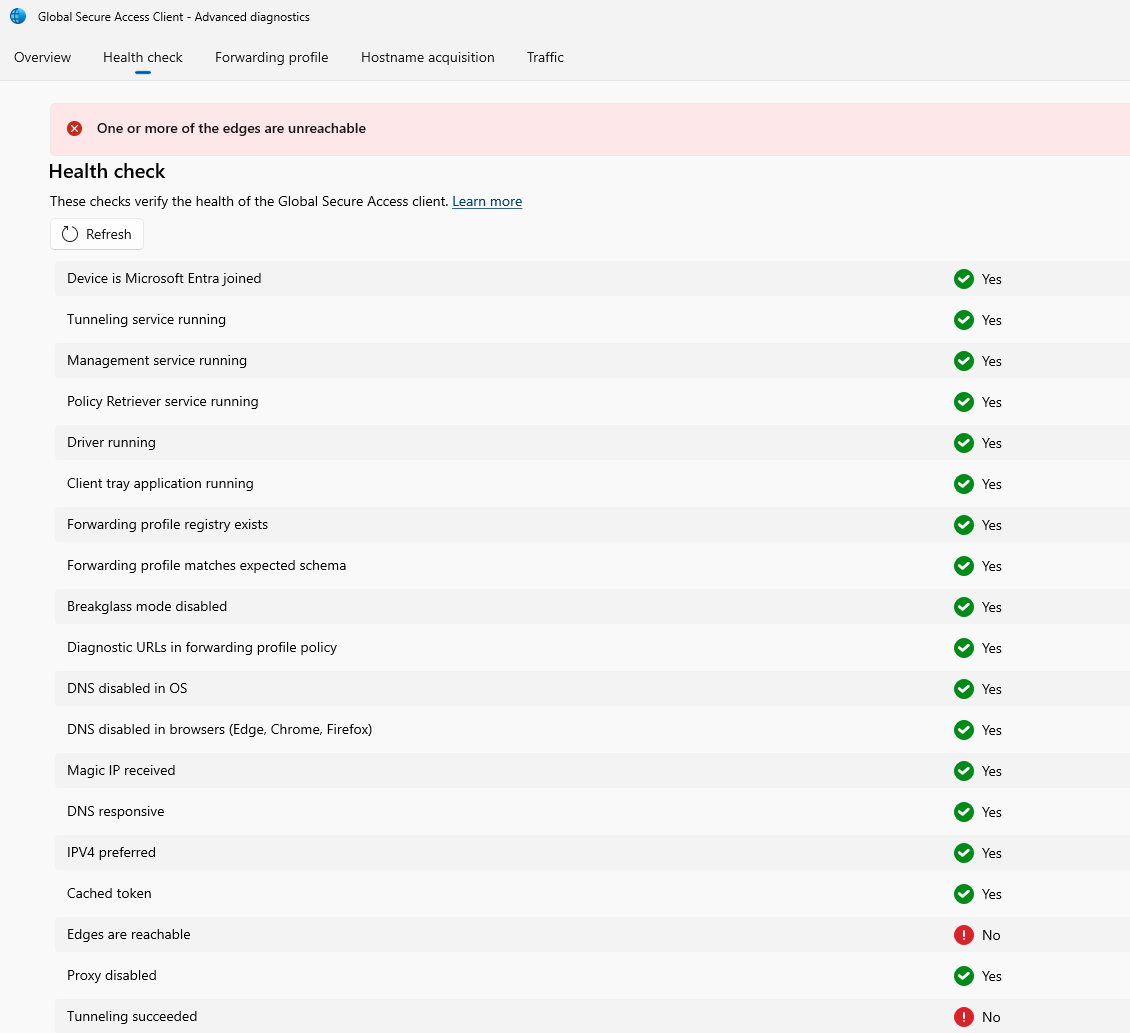Click the IPV4 preferred check row label
Image resolution: width=1130 pixels, height=1033 pixels.
click(112, 853)
